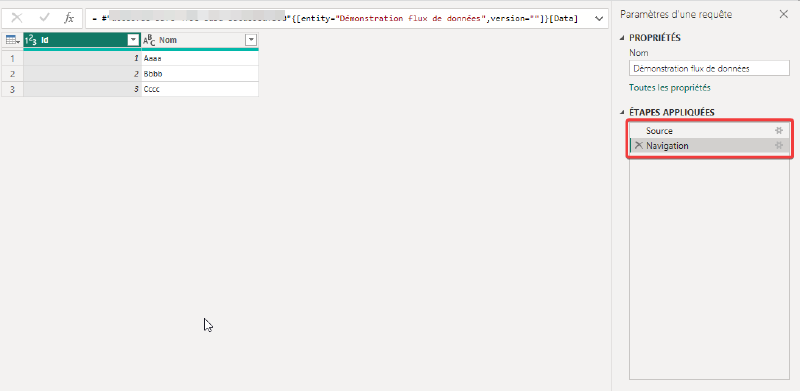
Task: Select the Id column header
Action: point(82,40)
